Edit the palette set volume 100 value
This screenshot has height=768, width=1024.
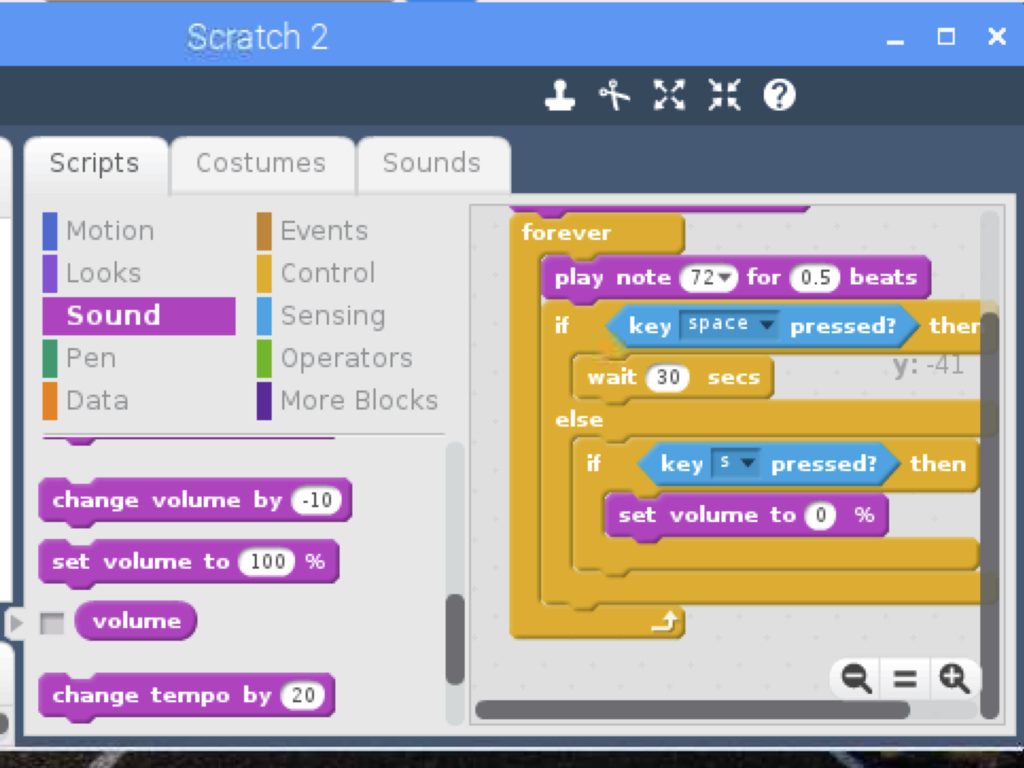tap(266, 562)
